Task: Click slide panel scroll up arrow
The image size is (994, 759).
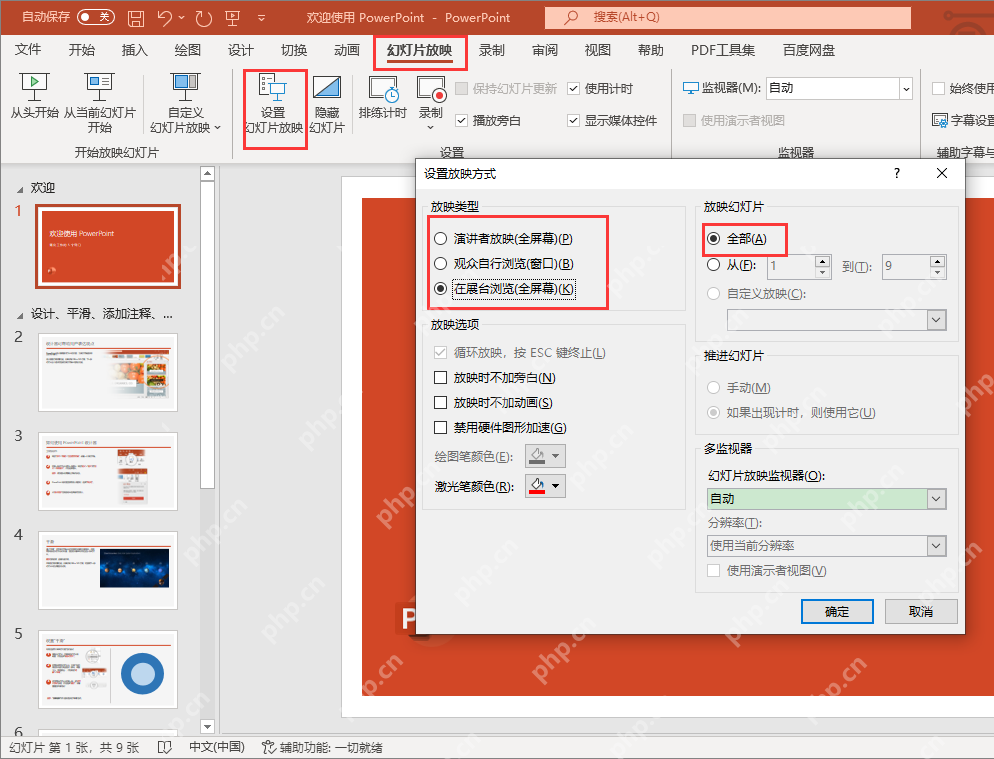Action: click(207, 173)
